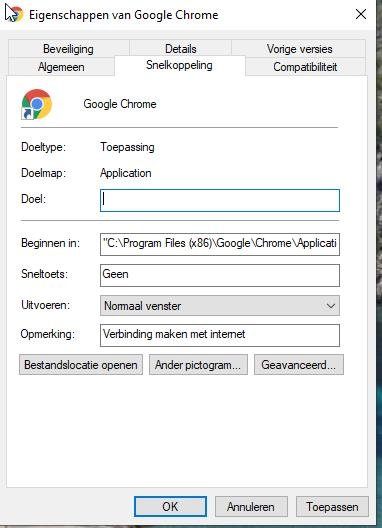
Task: Click into the Doel input field
Action: [220, 200]
